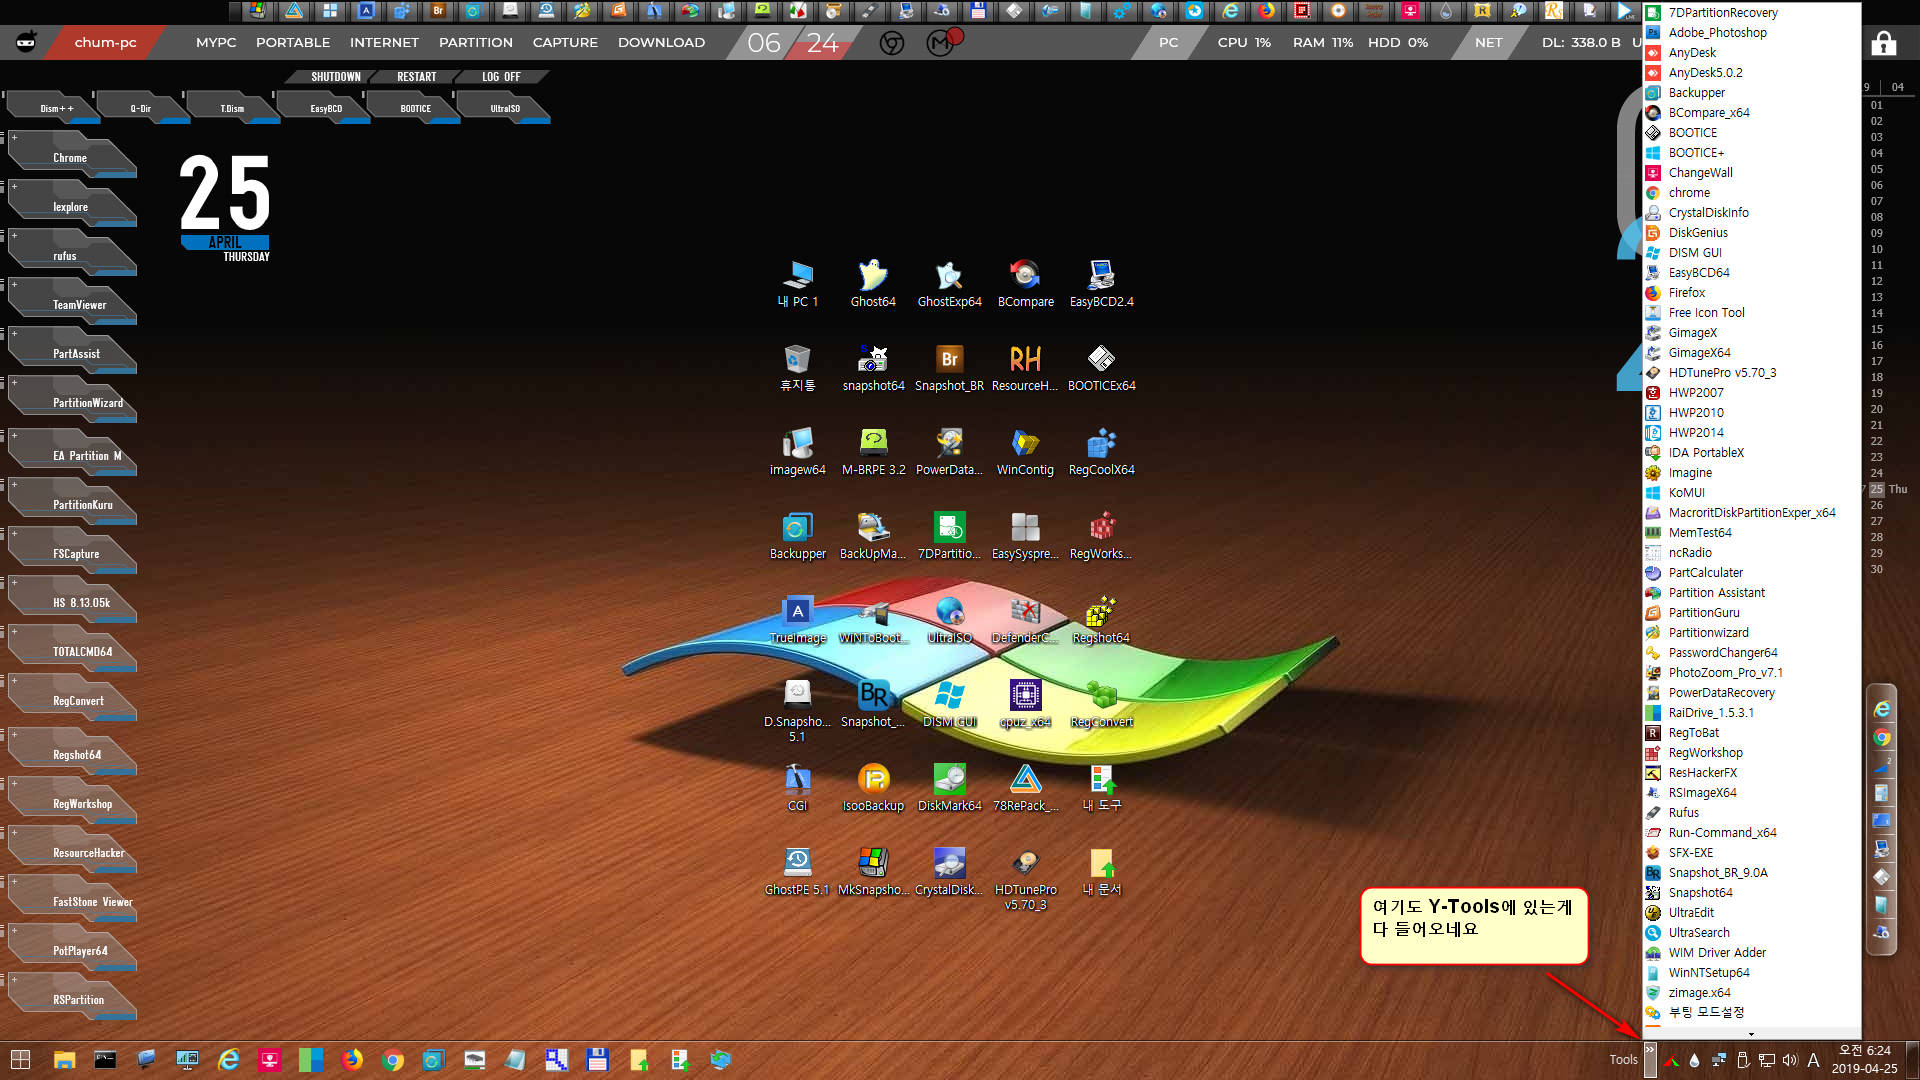Open Firefox from the taskbar
Image resolution: width=1920 pixels, height=1080 pixels.
352,1060
